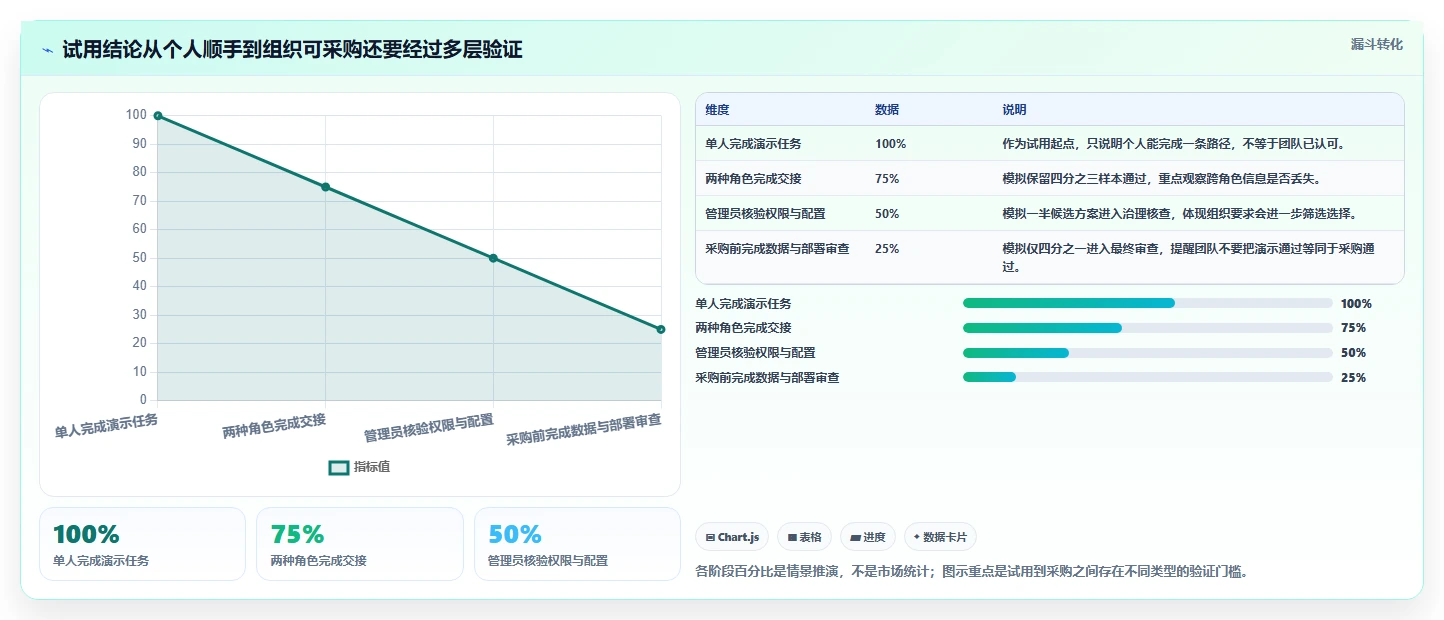
Task: Click the 50% label beside progress bar
Action: [x=1353, y=353]
